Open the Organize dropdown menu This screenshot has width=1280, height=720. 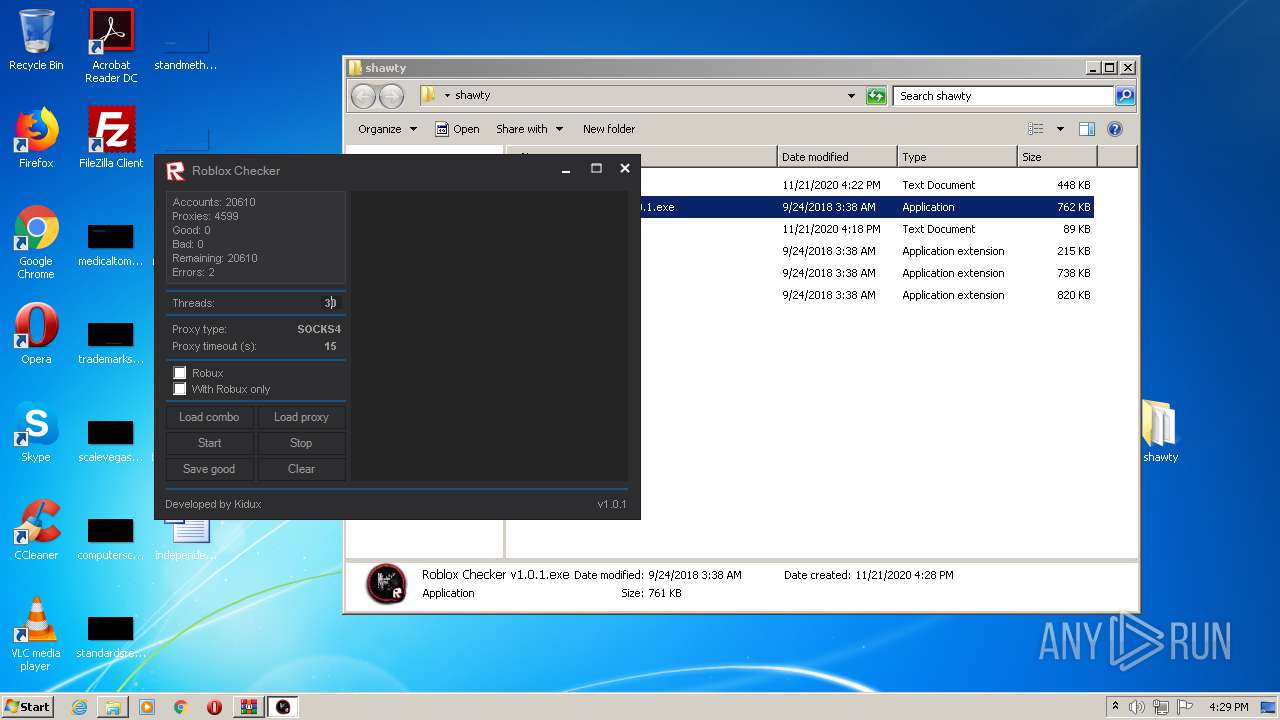[x=387, y=129]
